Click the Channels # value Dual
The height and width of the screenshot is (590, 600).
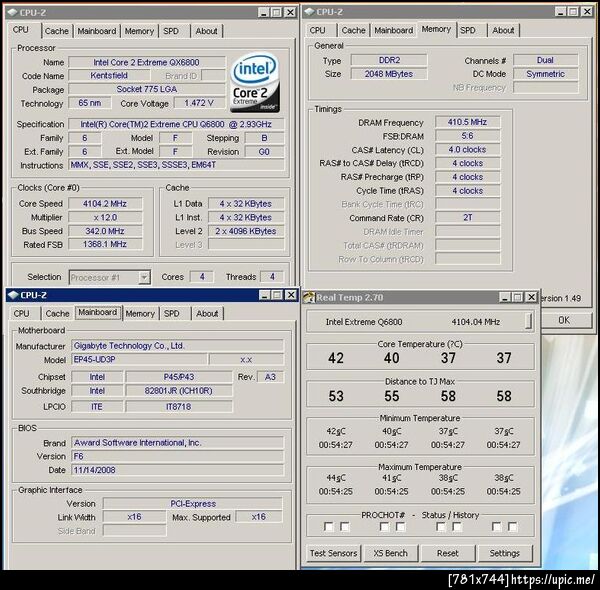click(x=545, y=60)
